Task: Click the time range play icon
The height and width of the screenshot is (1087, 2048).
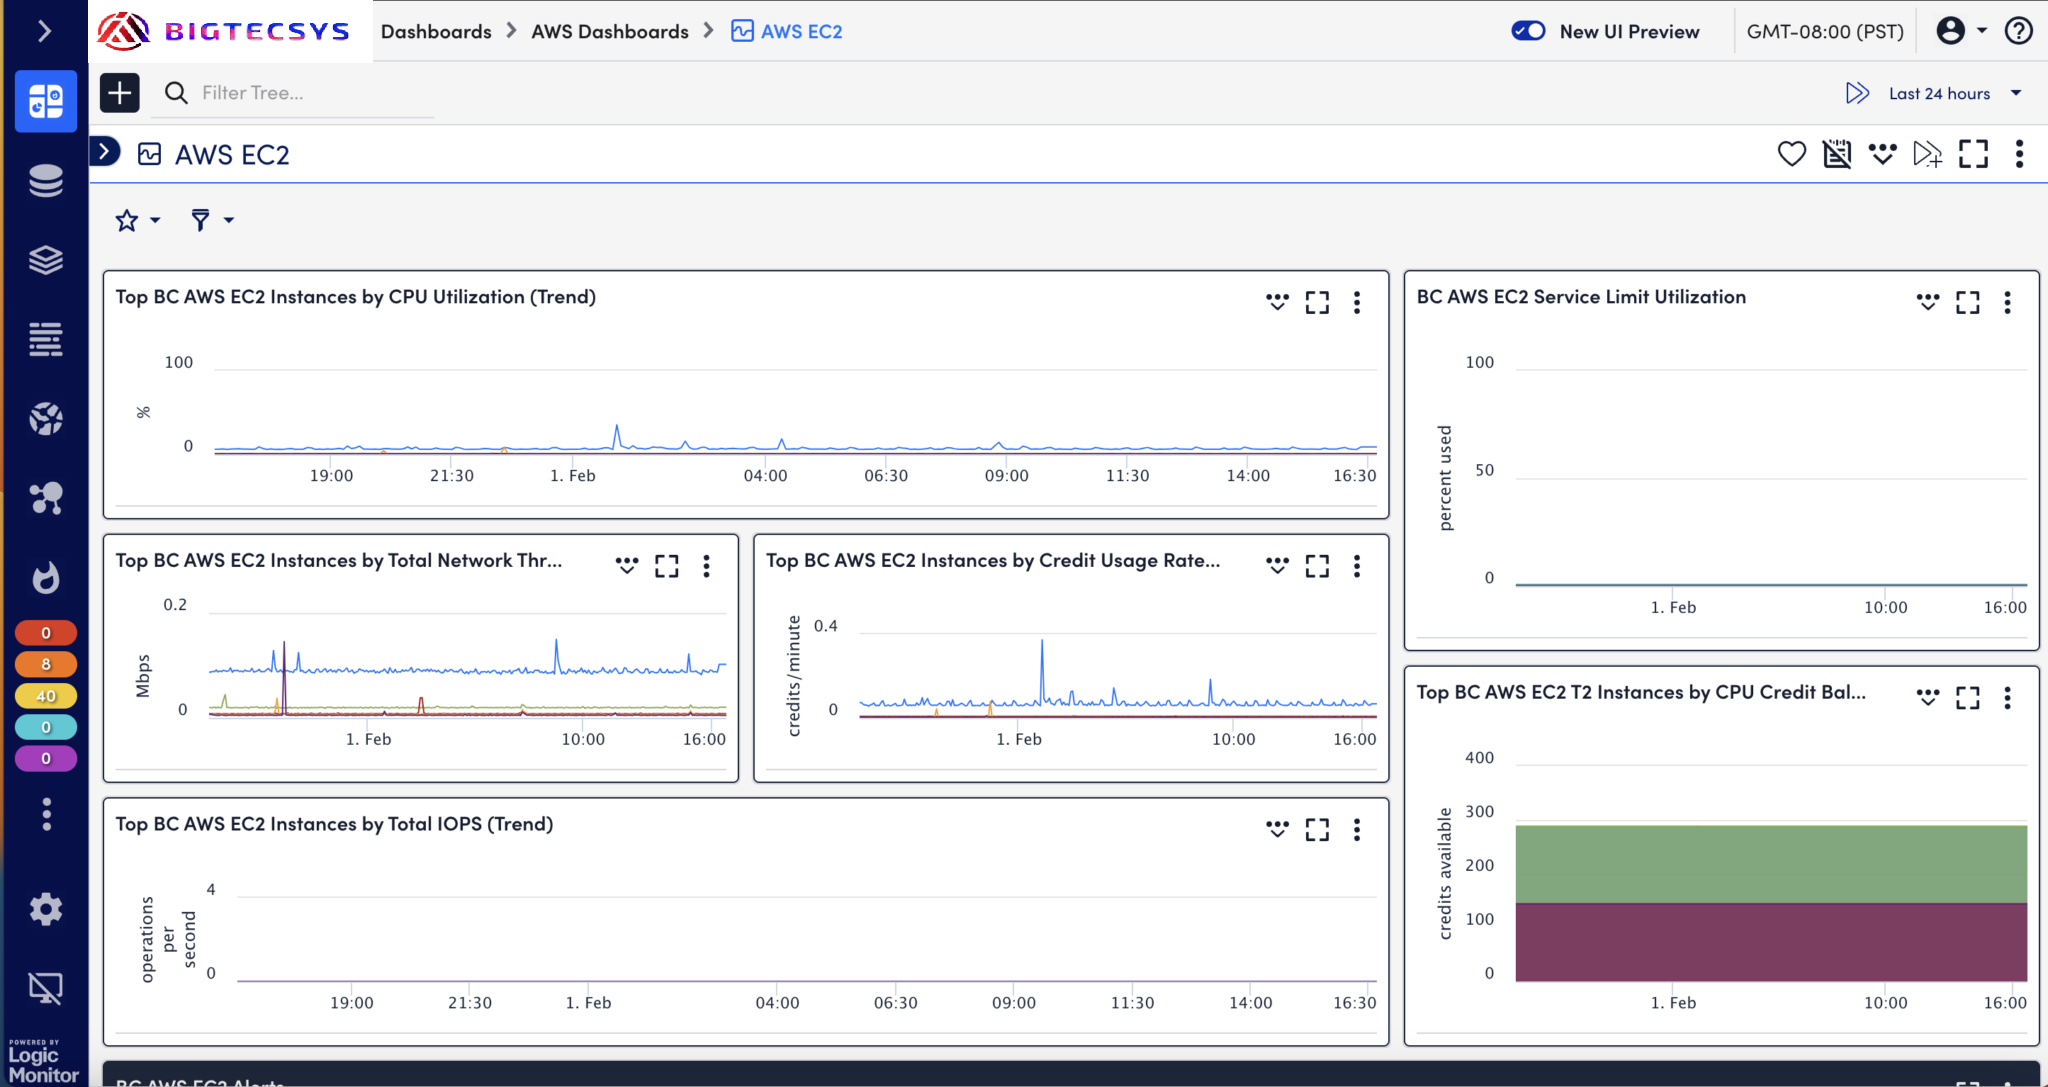Action: point(1857,93)
